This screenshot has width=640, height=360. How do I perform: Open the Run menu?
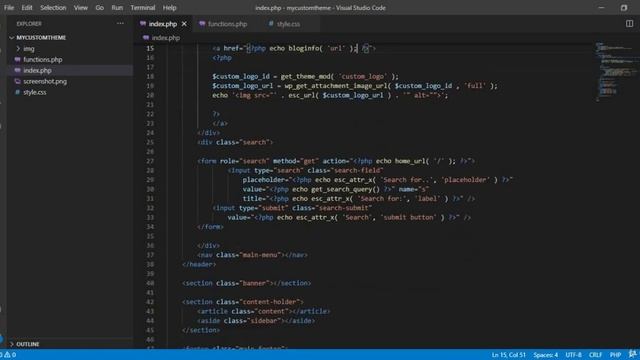[x=117, y=8]
